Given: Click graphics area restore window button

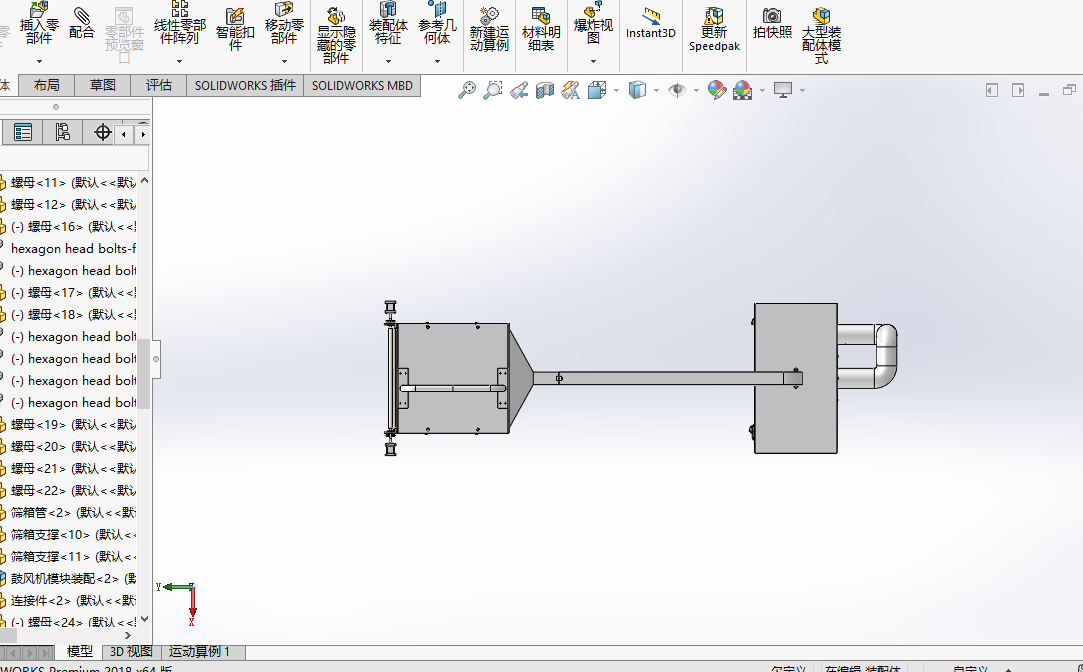Looking at the screenshot, I should point(1069,90).
